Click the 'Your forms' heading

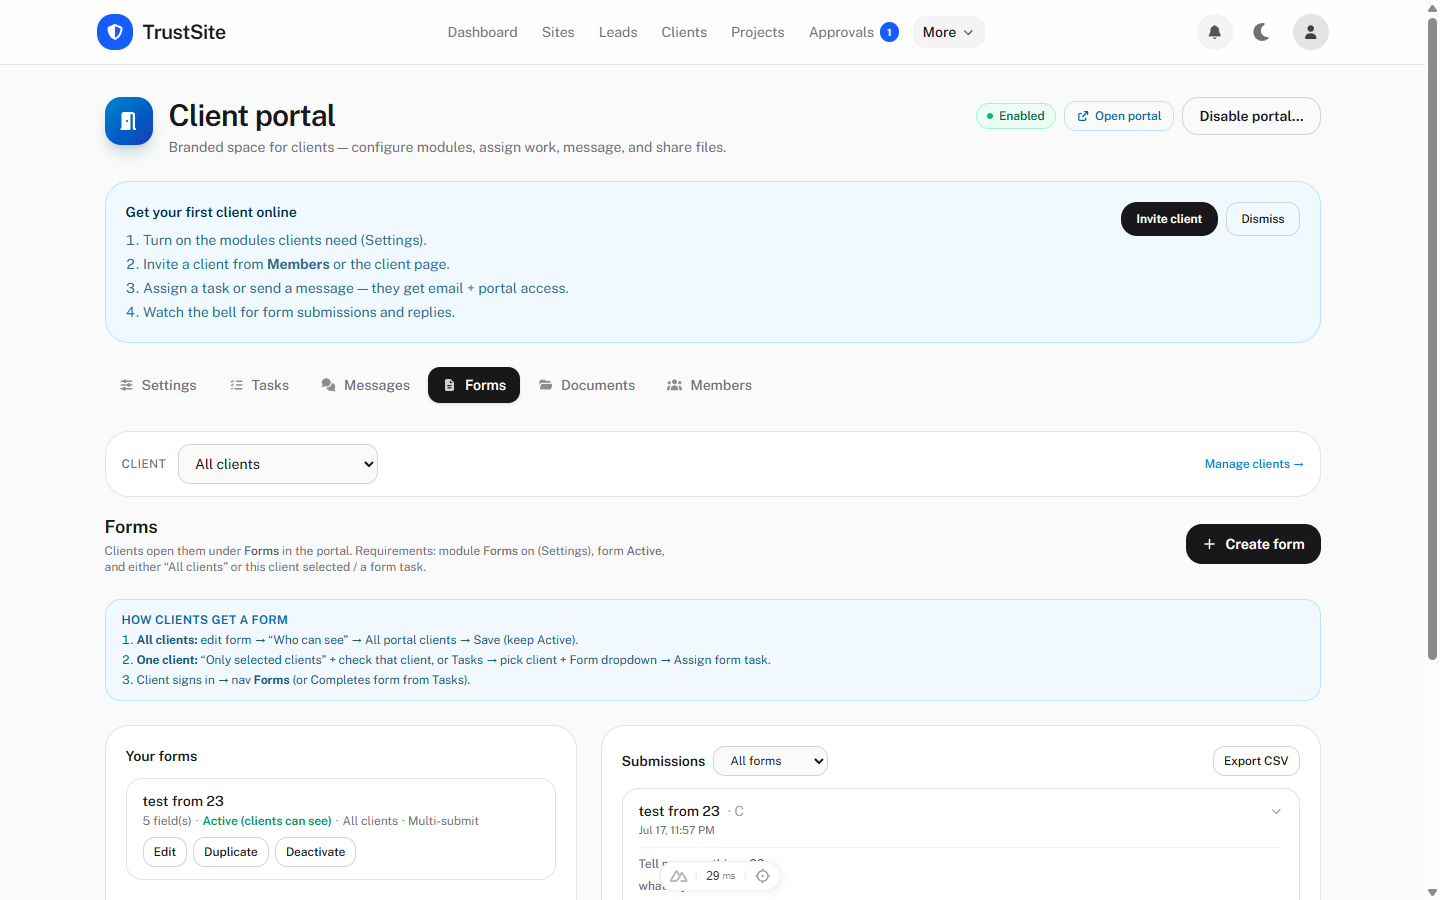(x=161, y=756)
